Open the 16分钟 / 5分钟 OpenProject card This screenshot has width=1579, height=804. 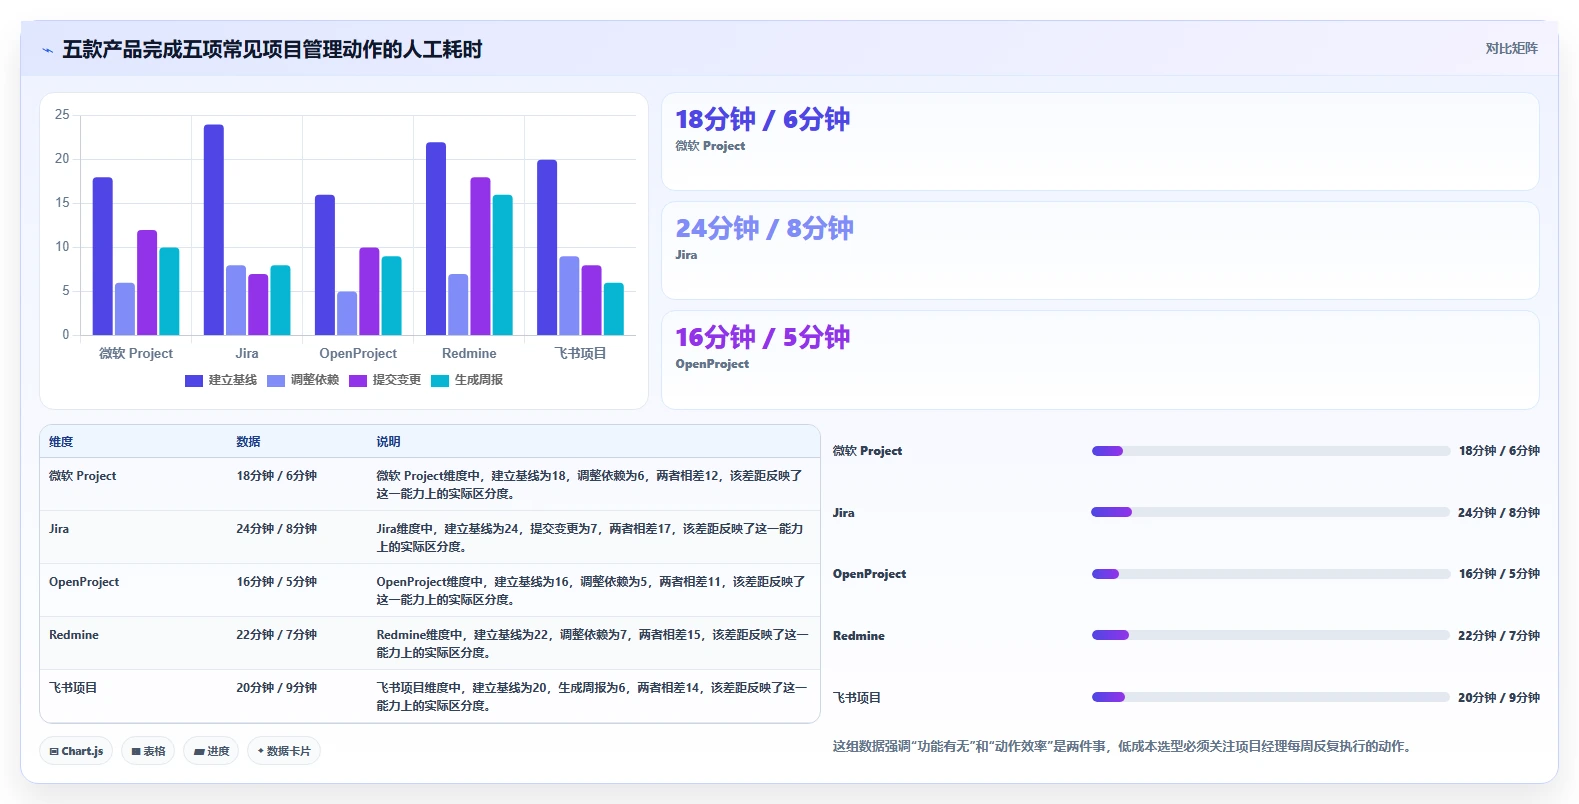pyautogui.click(x=1100, y=360)
